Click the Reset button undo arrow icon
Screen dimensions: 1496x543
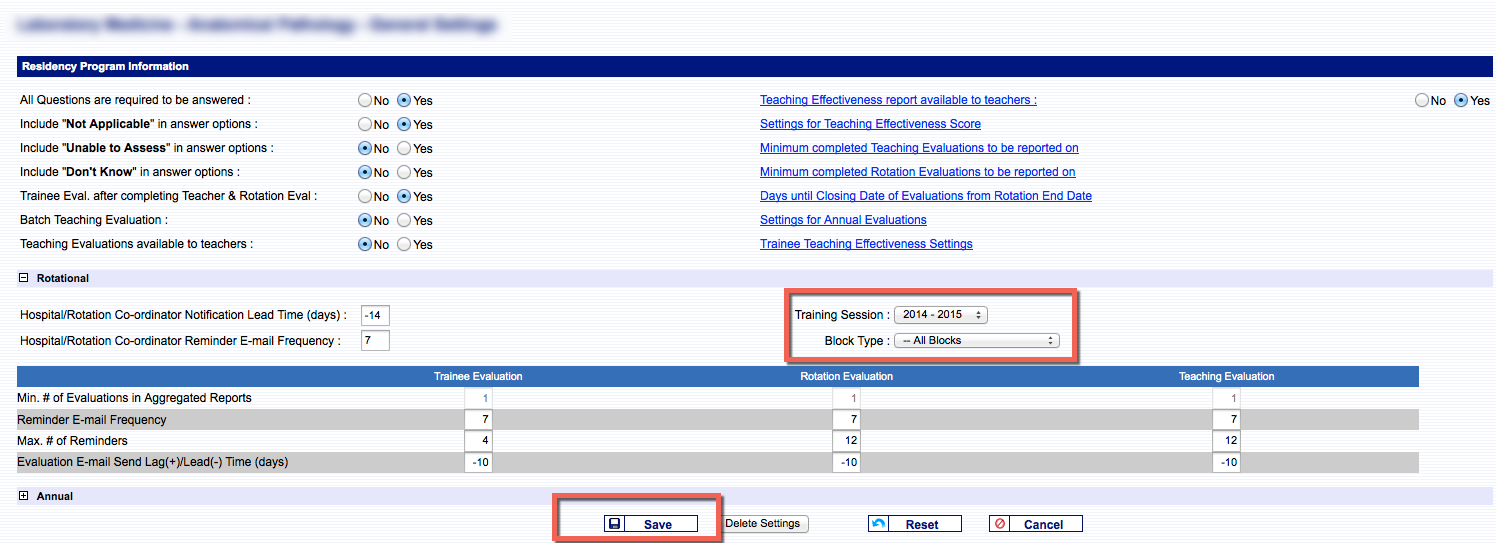click(879, 524)
